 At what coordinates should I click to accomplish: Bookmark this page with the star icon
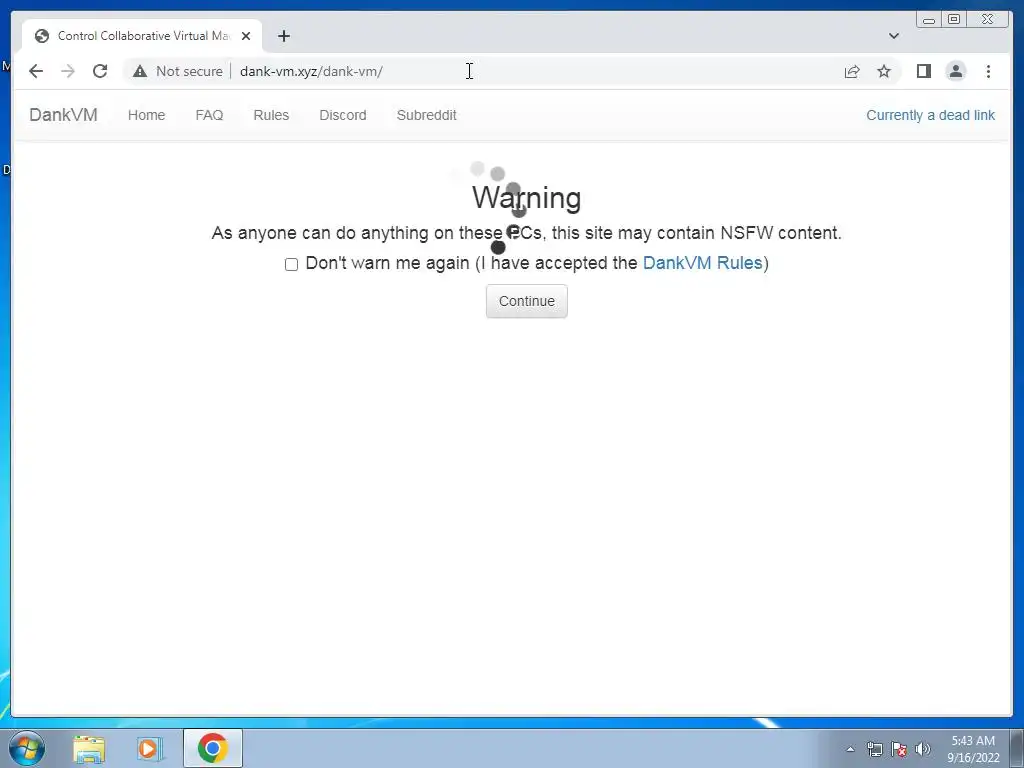tap(884, 71)
